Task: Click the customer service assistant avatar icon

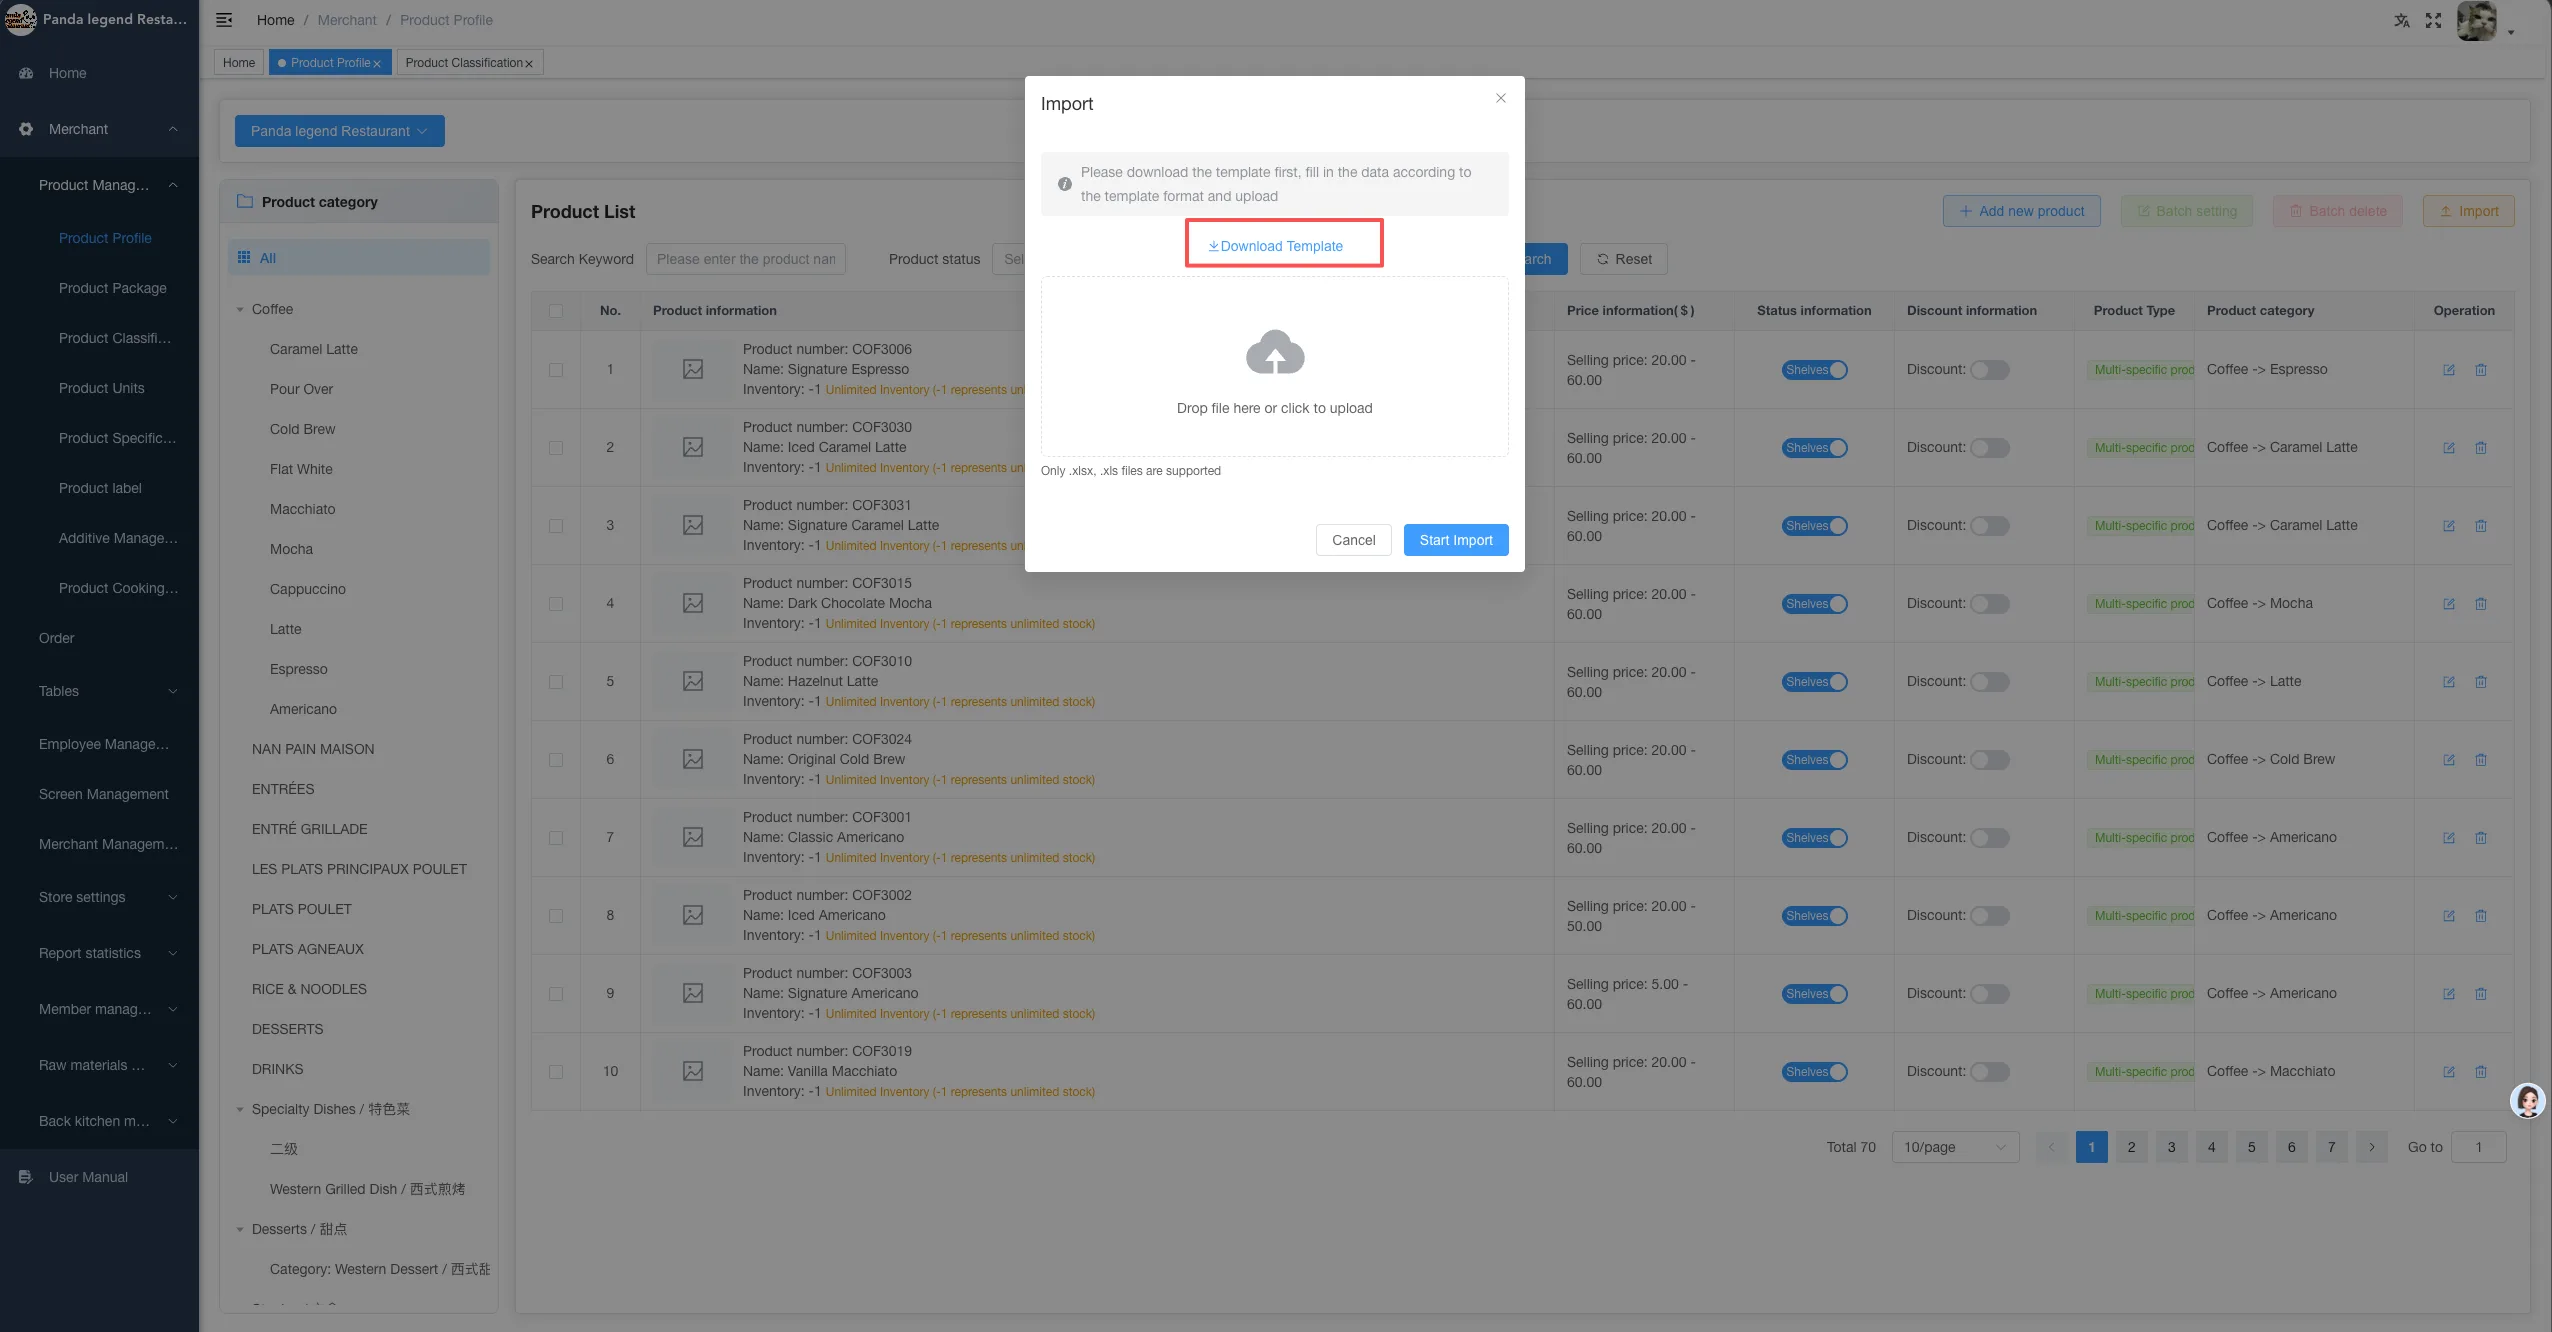Action: click(2528, 1101)
